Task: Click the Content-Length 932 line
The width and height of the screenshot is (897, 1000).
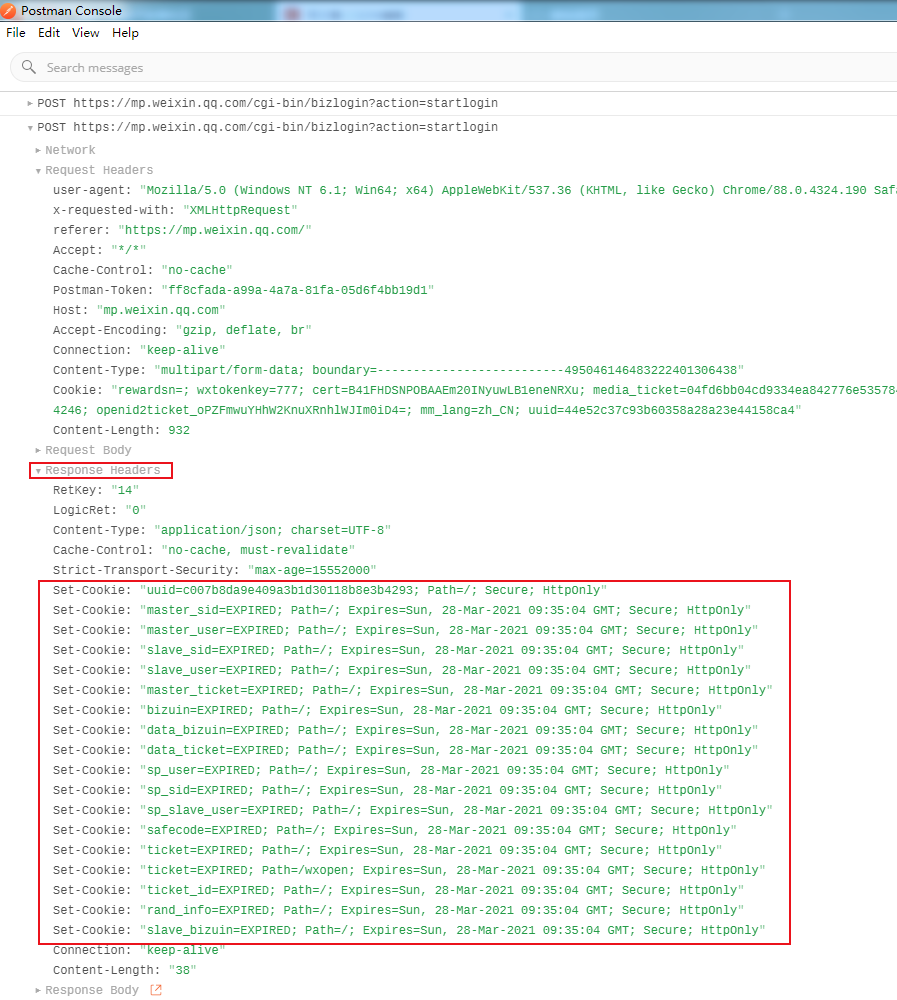Action: (121, 430)
